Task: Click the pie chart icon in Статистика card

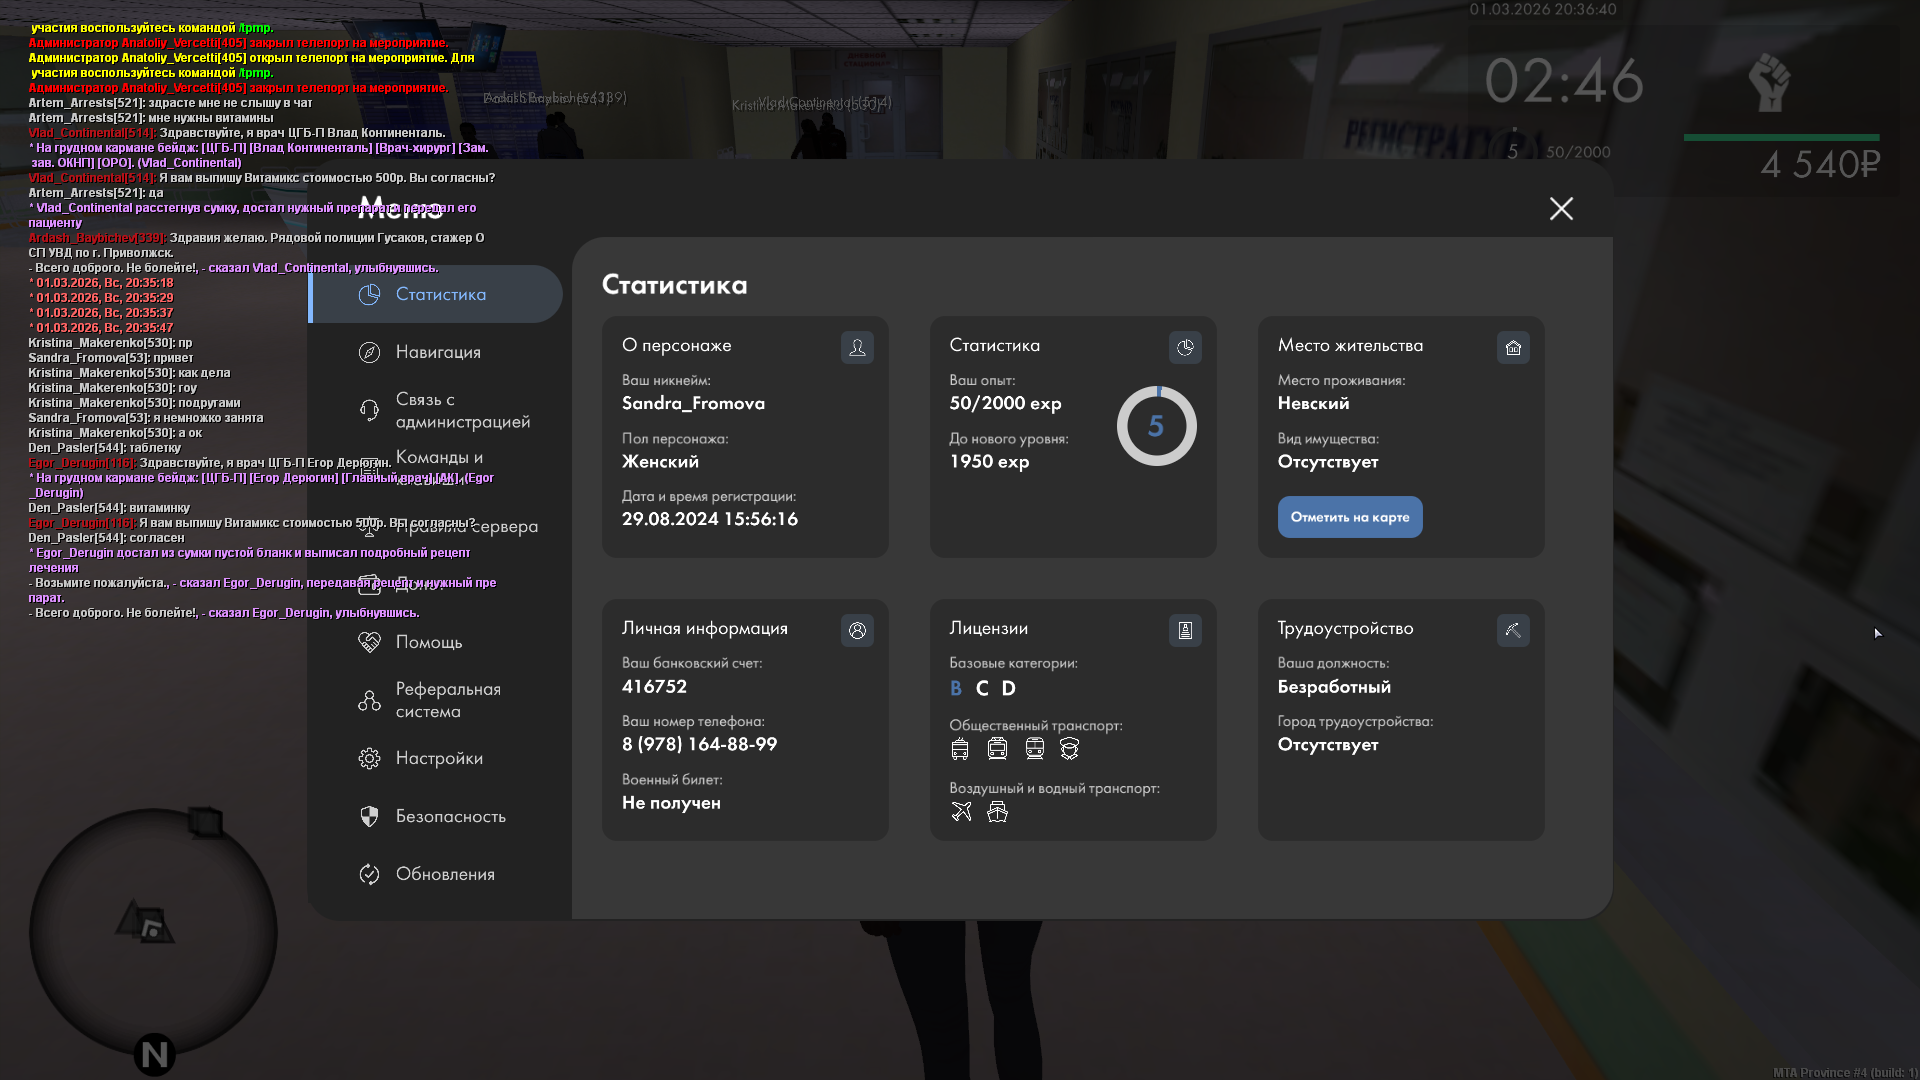Action: [x=1185, y=347]
